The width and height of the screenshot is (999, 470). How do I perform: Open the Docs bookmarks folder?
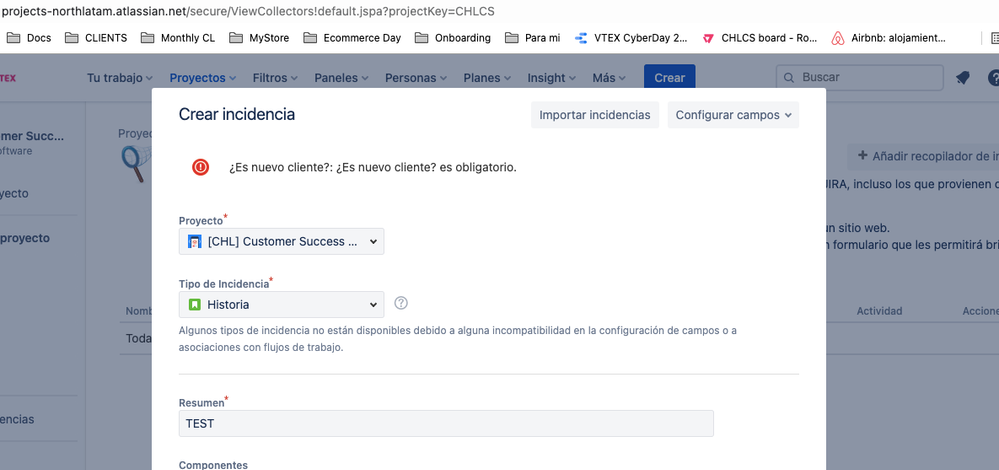tap(29, 38)
